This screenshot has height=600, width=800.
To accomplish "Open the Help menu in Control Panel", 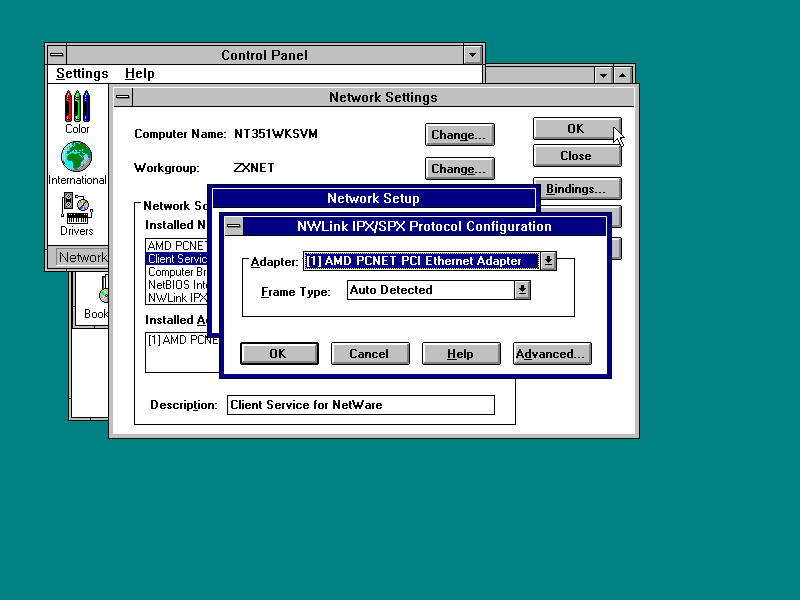I will pyautogui.click(x=139, y=73).
